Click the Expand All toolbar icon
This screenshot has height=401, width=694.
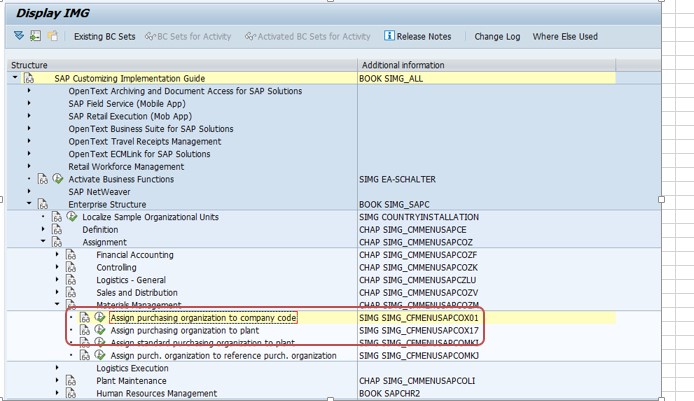pyautogui.click(x=19, y=35)
